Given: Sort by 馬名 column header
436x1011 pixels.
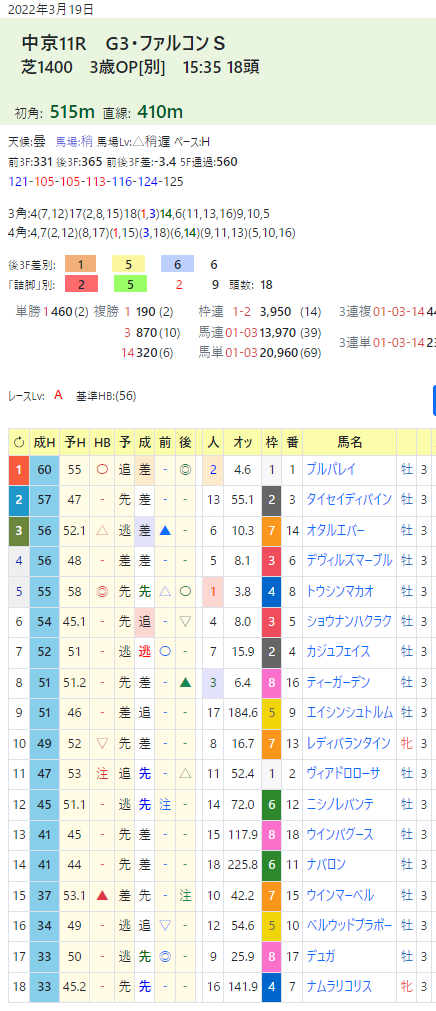Looking at the screenshot, I should click(350, 442).
